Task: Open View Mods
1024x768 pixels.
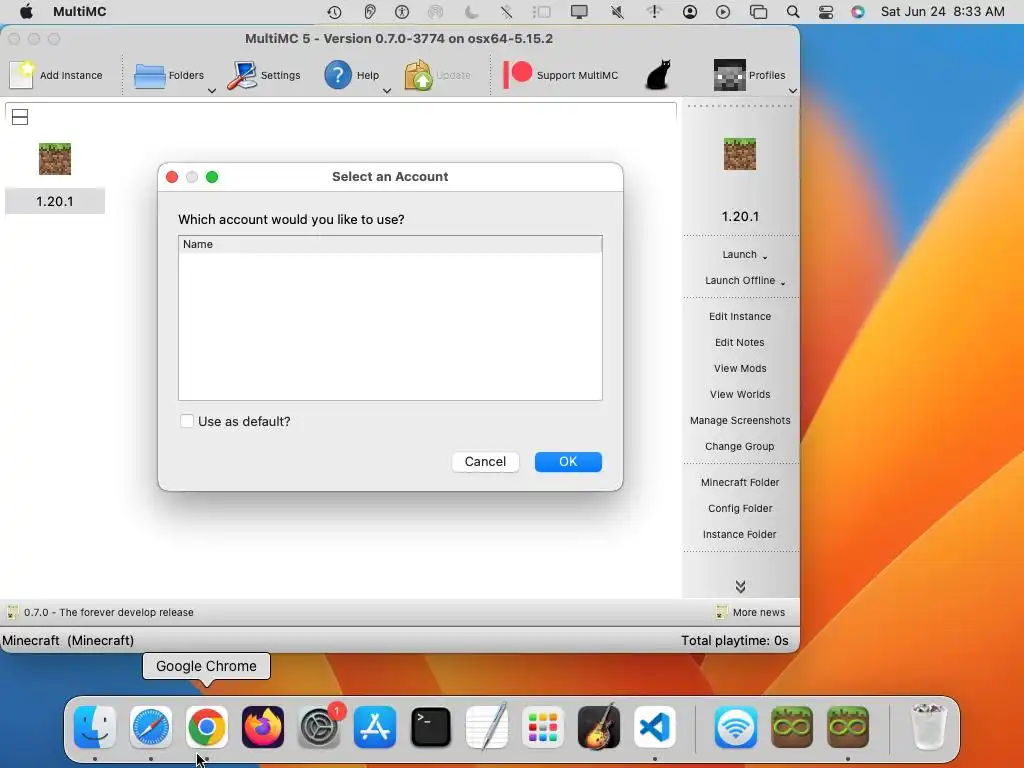Action: pyautogui.click(x=740, y=368)
